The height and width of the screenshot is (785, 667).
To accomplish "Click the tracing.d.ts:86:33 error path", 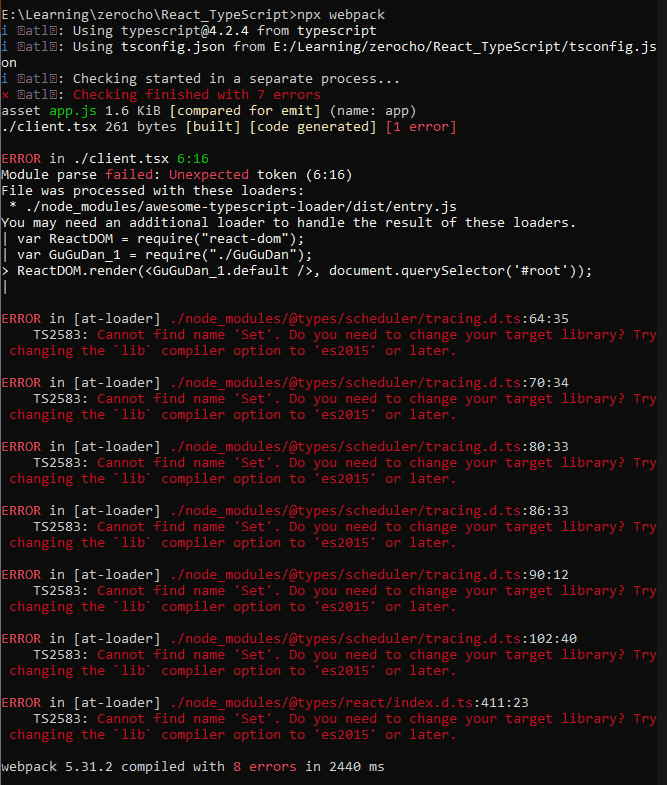I will tap(369, 512).
